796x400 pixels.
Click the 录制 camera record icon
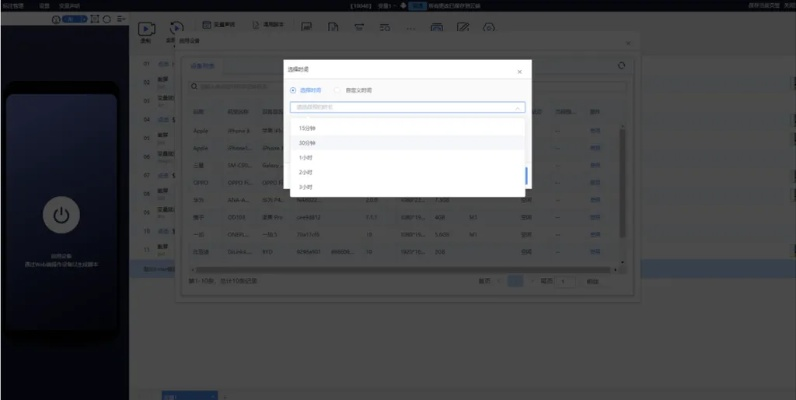coord(146,28)
